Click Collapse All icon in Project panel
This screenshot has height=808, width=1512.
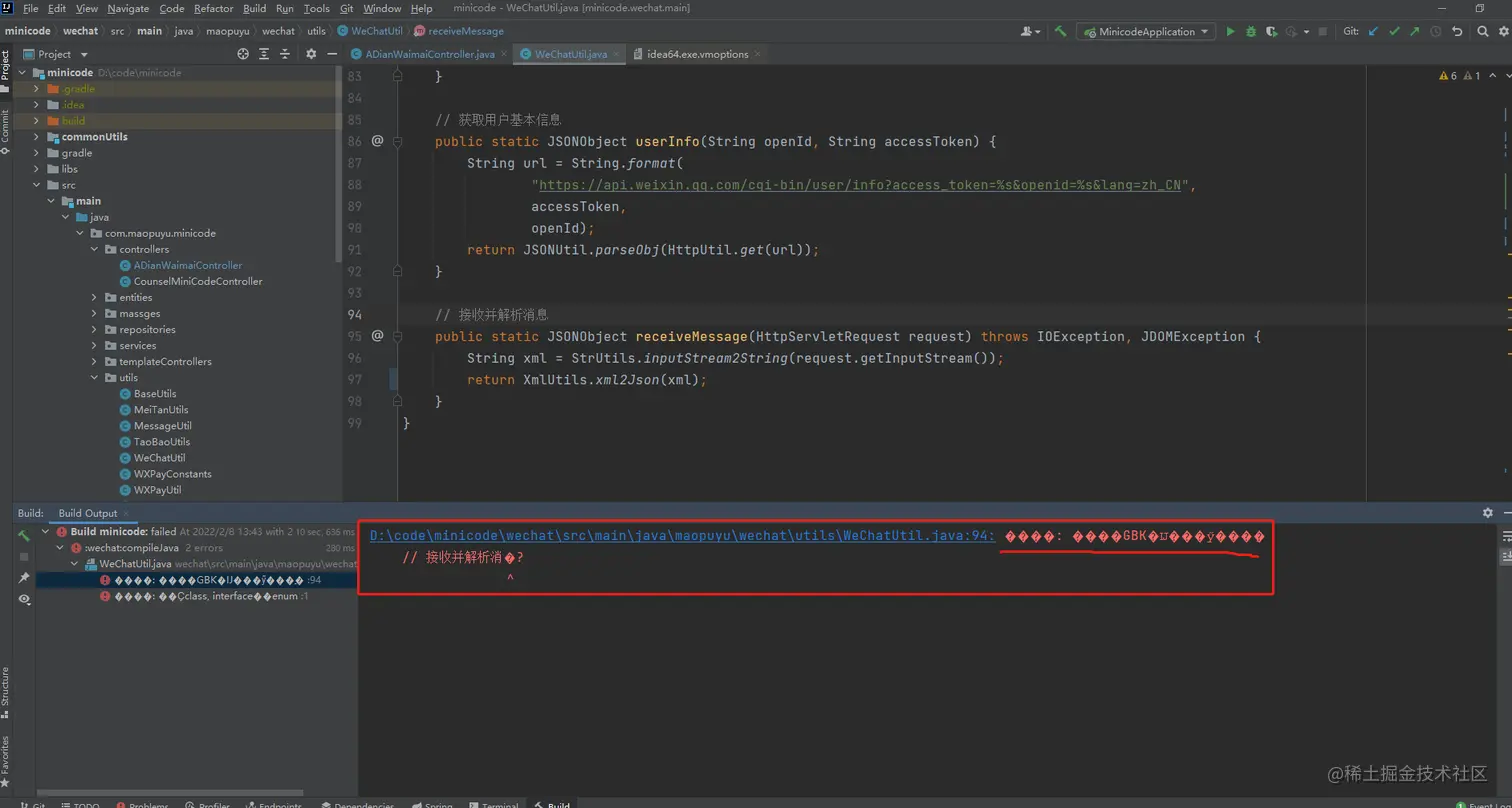(x=285, y=54)
